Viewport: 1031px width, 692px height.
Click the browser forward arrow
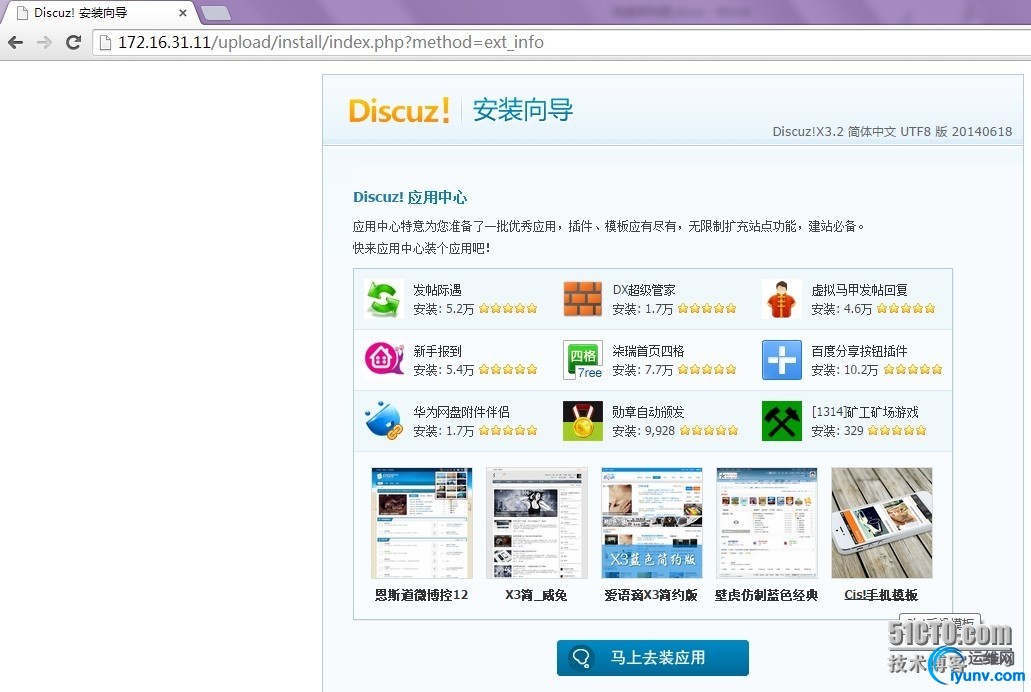pyautogui.click(x=44, y=43)
